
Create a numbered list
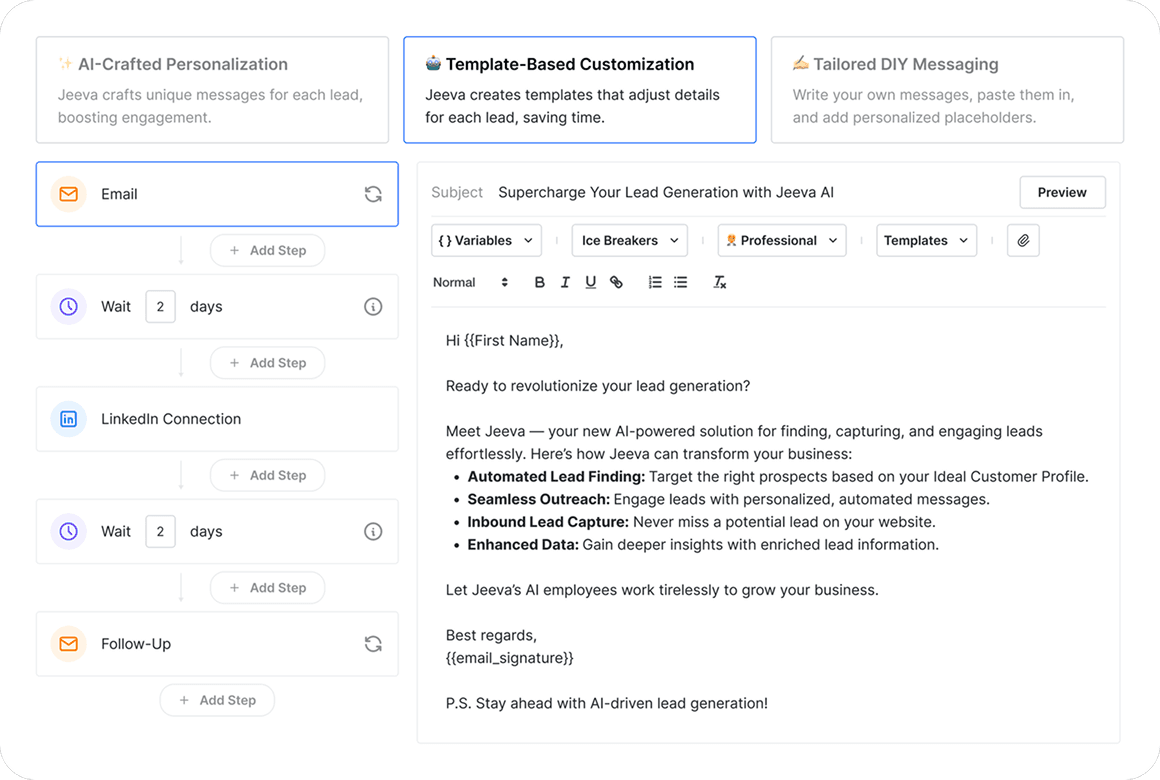[655, 282]
